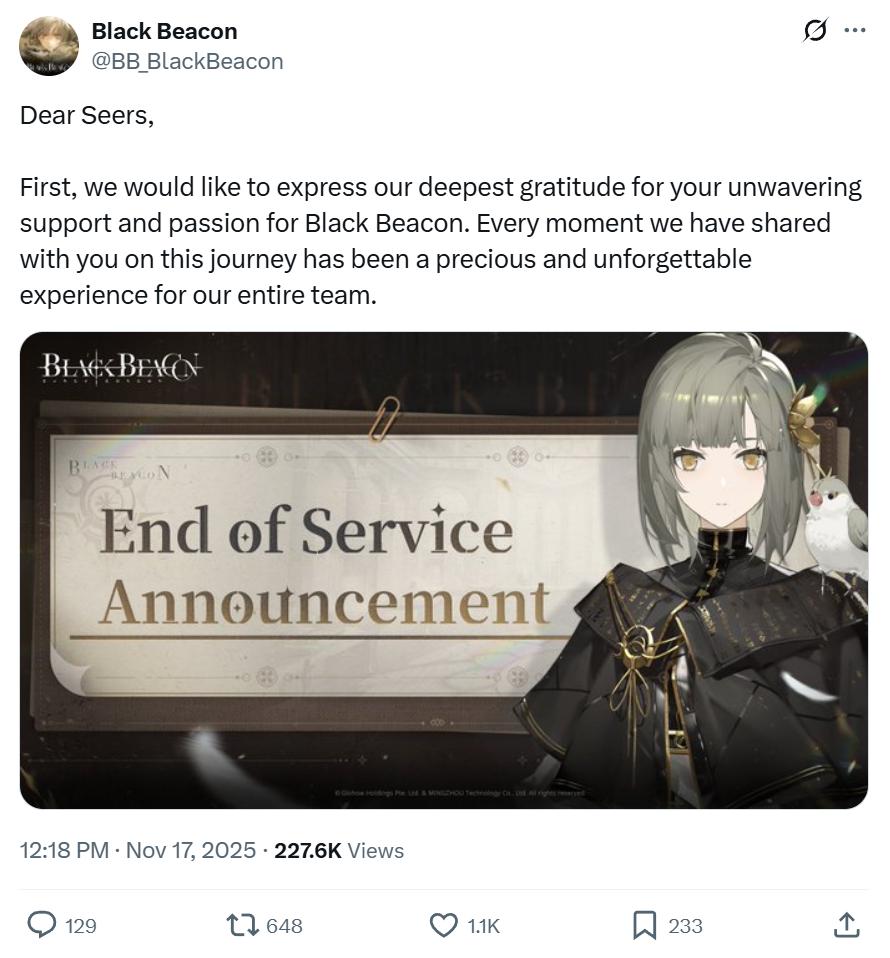Like the post with heart icon

(443, 925)
